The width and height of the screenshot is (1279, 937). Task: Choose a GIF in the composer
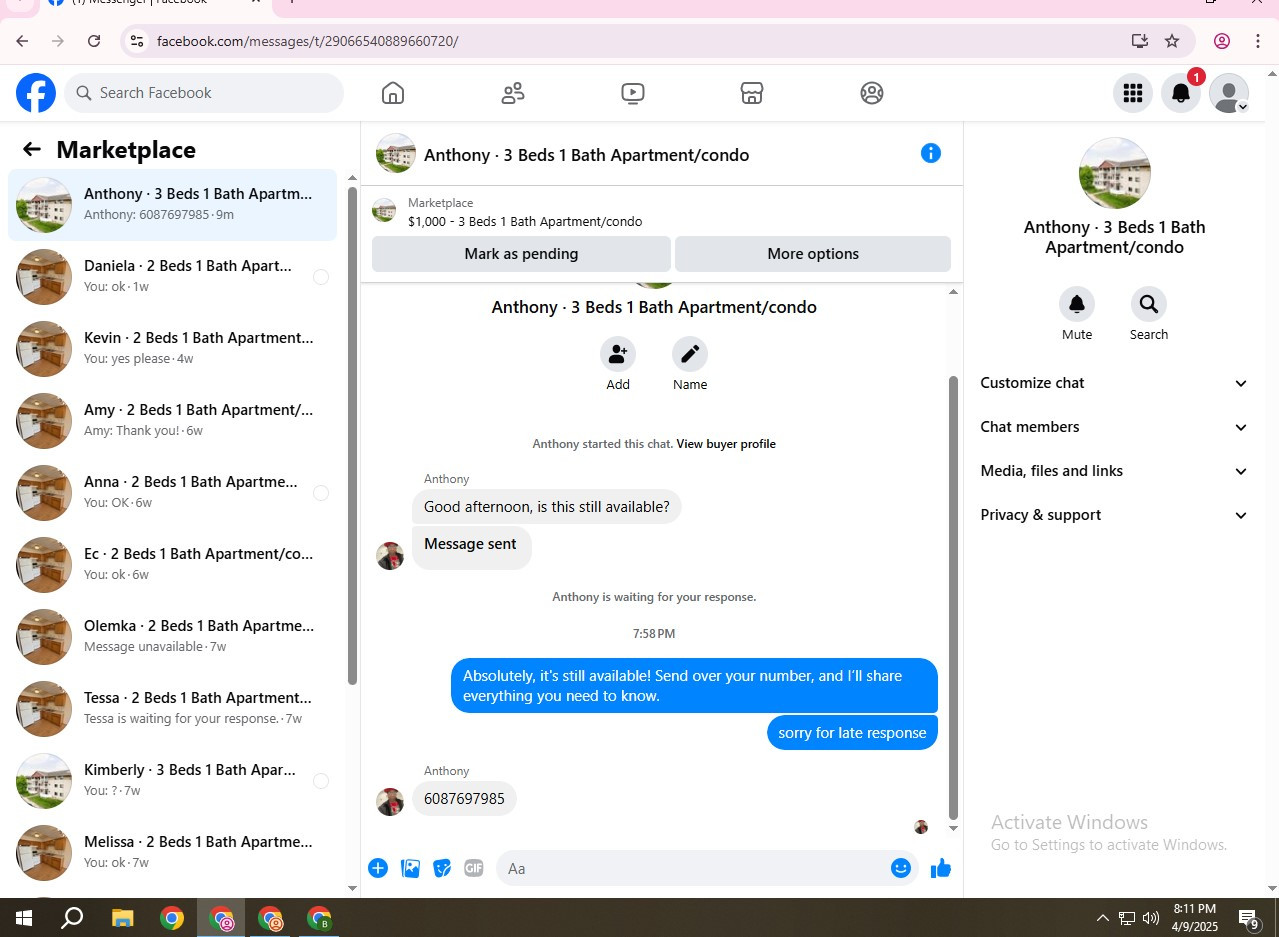(474, 868)
